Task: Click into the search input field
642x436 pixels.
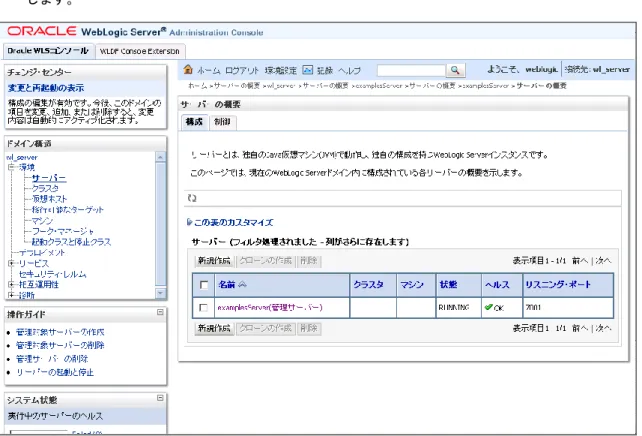Action: (411, 70)
